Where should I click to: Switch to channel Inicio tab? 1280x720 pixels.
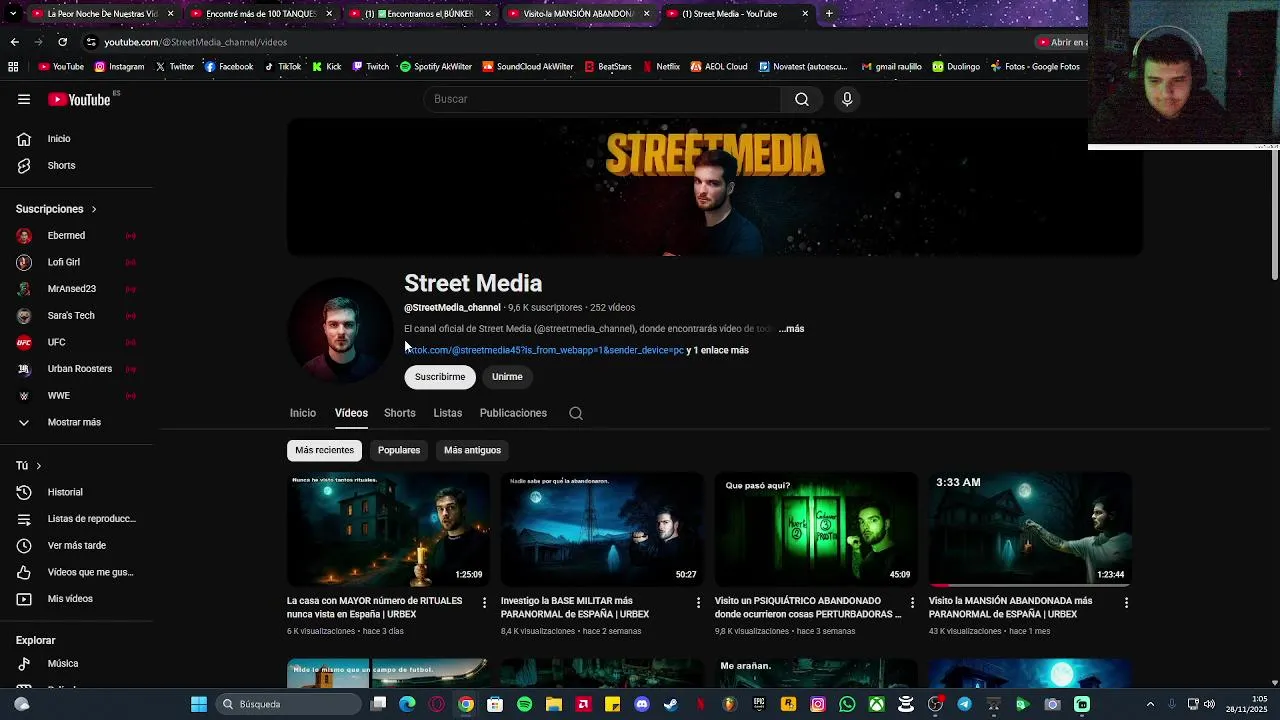pyautogui.click(x=302, y=413)
